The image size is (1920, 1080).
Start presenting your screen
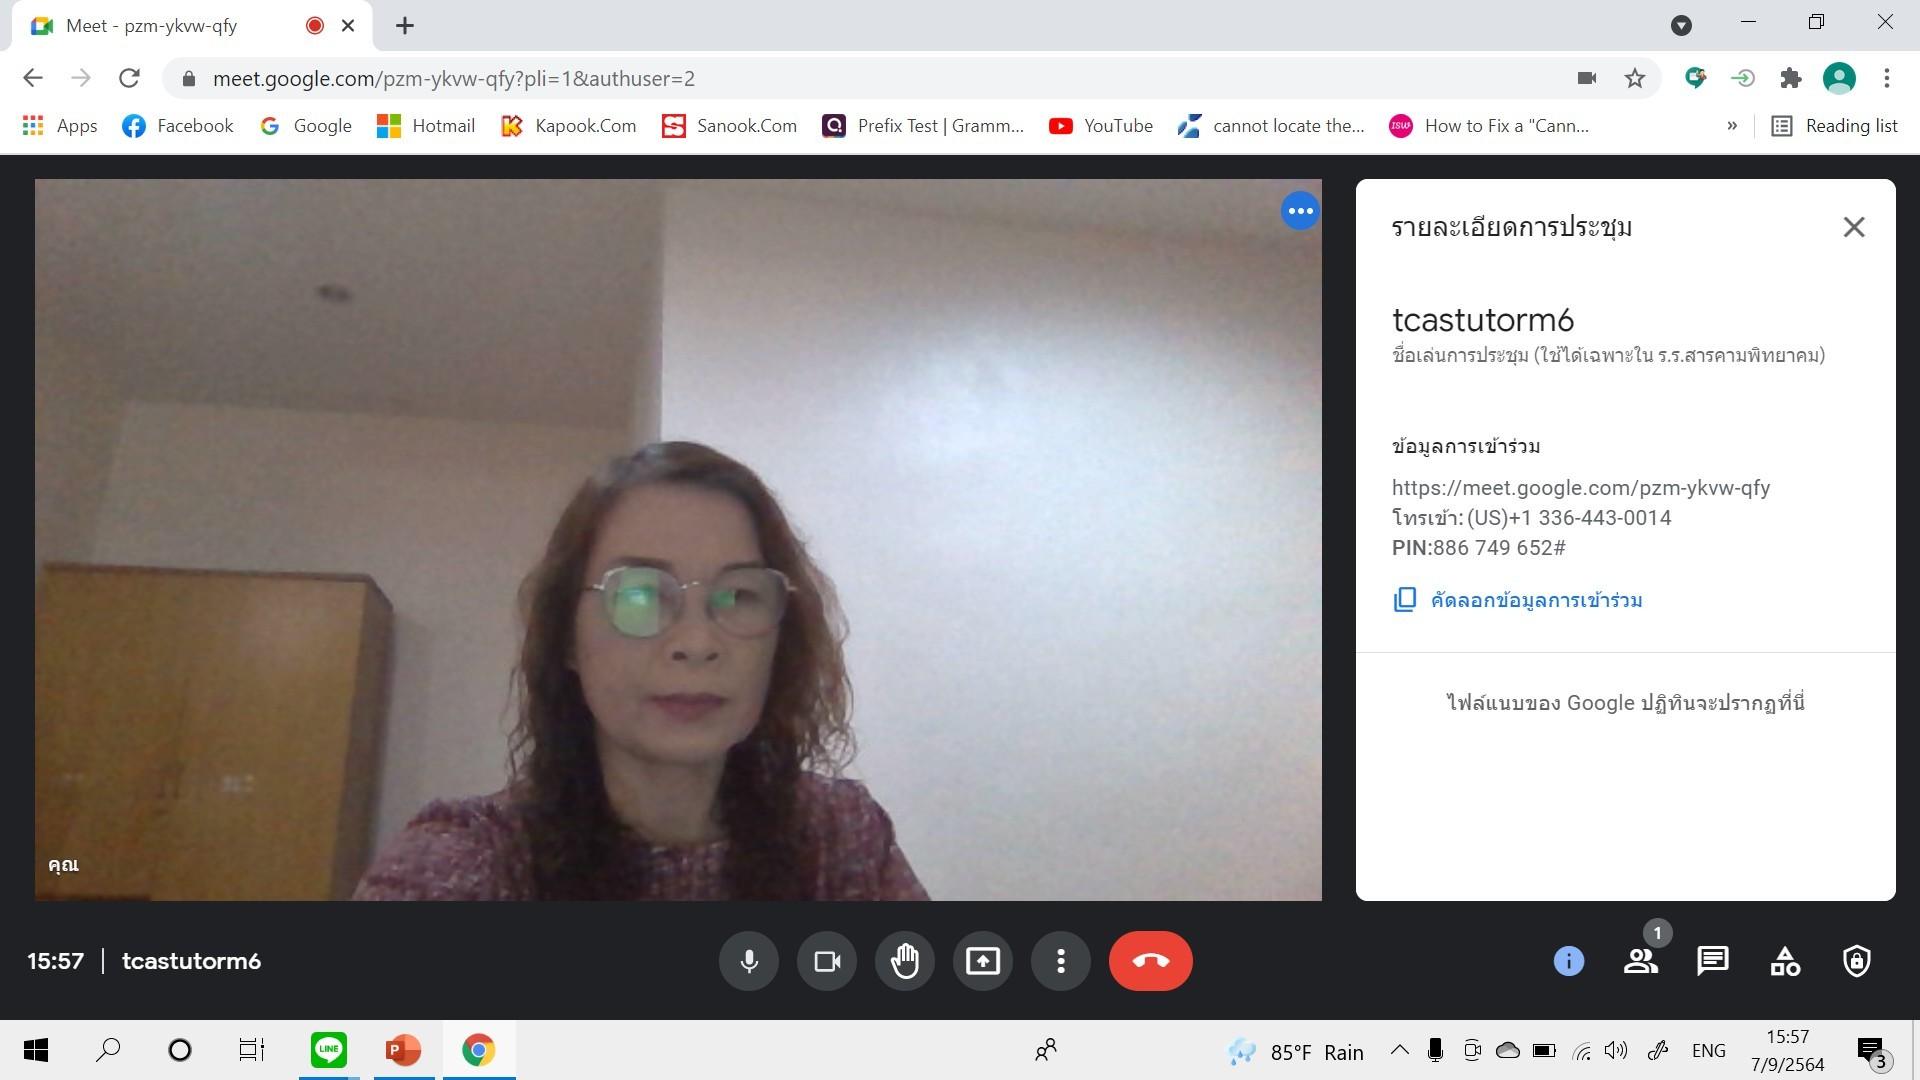click(x=982, y=961)
